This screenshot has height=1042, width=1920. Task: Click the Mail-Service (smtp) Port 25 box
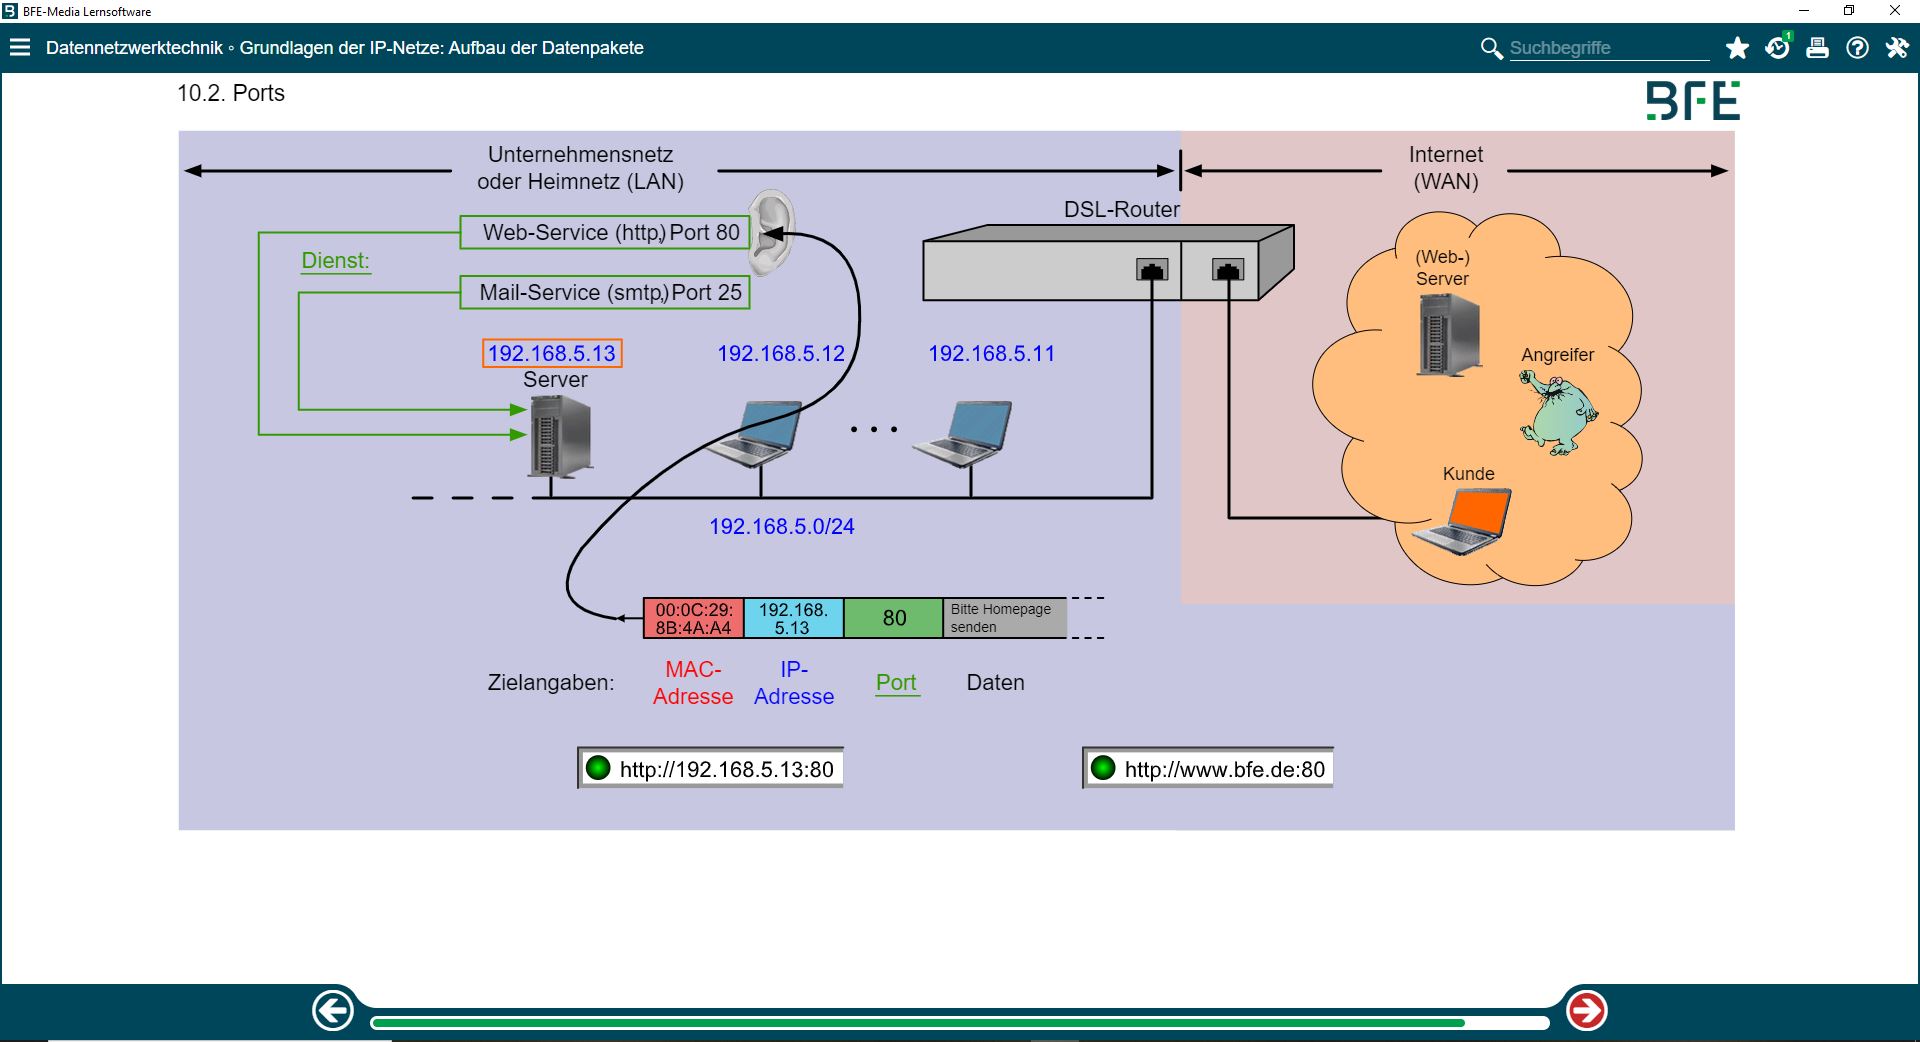tap(605, 292)
